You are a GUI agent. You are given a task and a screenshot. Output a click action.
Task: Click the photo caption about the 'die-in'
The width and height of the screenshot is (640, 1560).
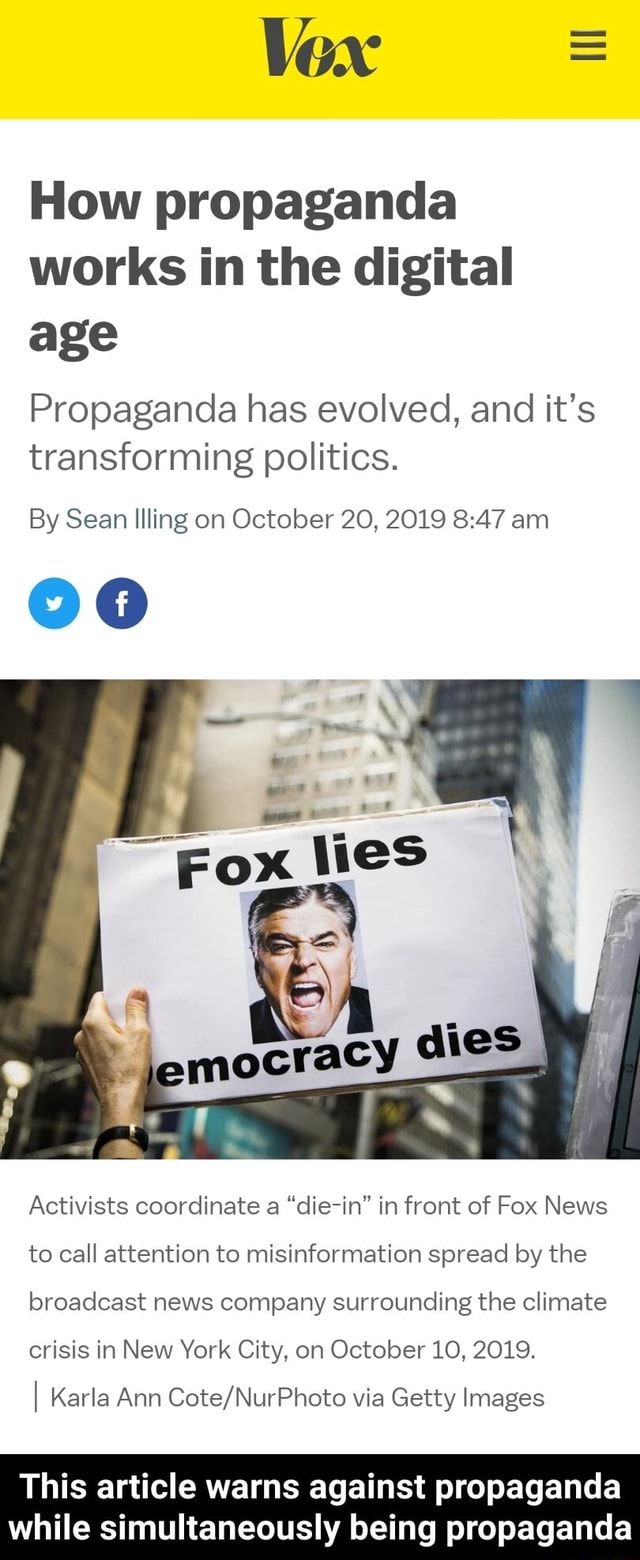(x=318, y=1277)
